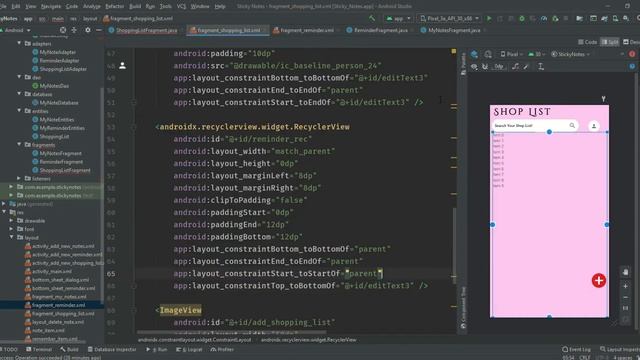Open the app run configuration dropdown
The image size is (640, 360).
click(x=398, y=18)
